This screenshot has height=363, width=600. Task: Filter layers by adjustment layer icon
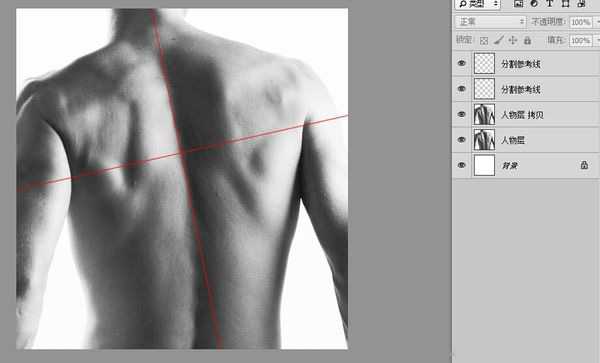[534, 3]
